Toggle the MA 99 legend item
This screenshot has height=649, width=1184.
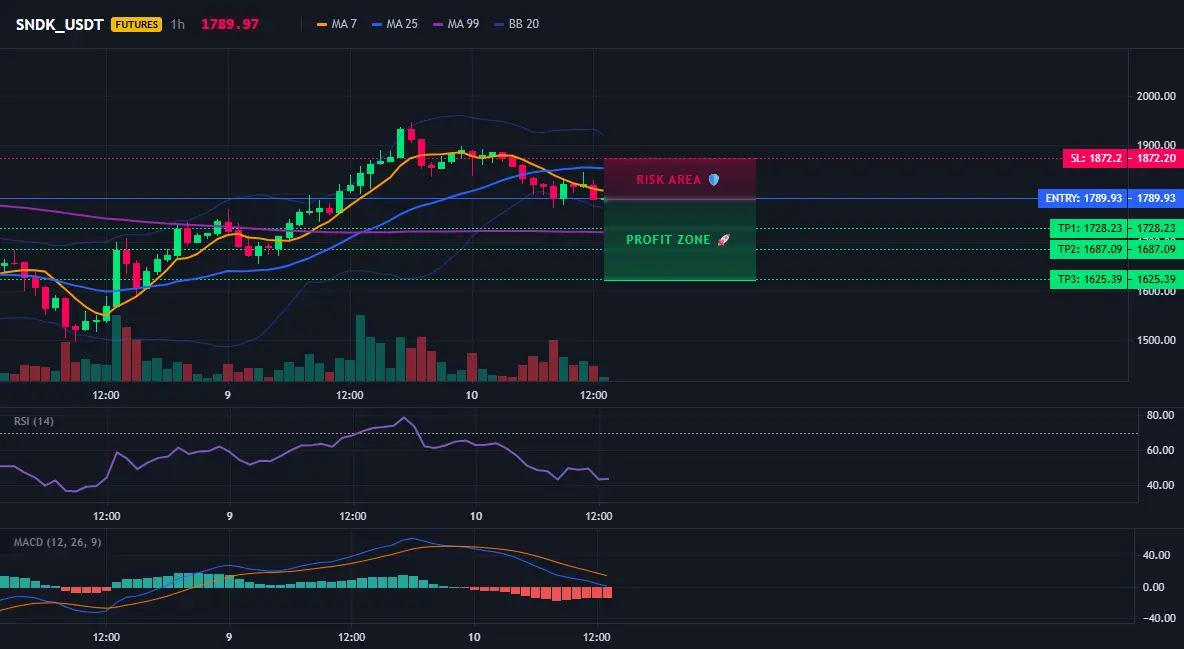point(456,24)
